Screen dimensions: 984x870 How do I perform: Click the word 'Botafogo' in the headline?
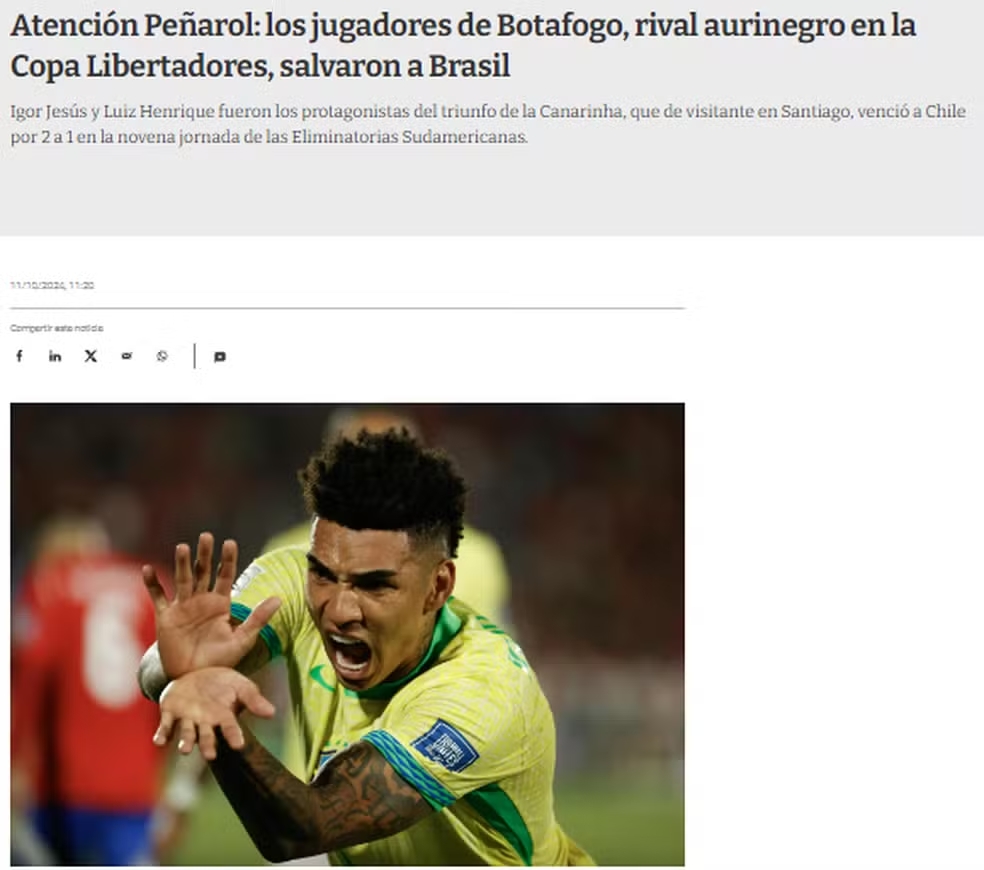click(x=562, y=26)
